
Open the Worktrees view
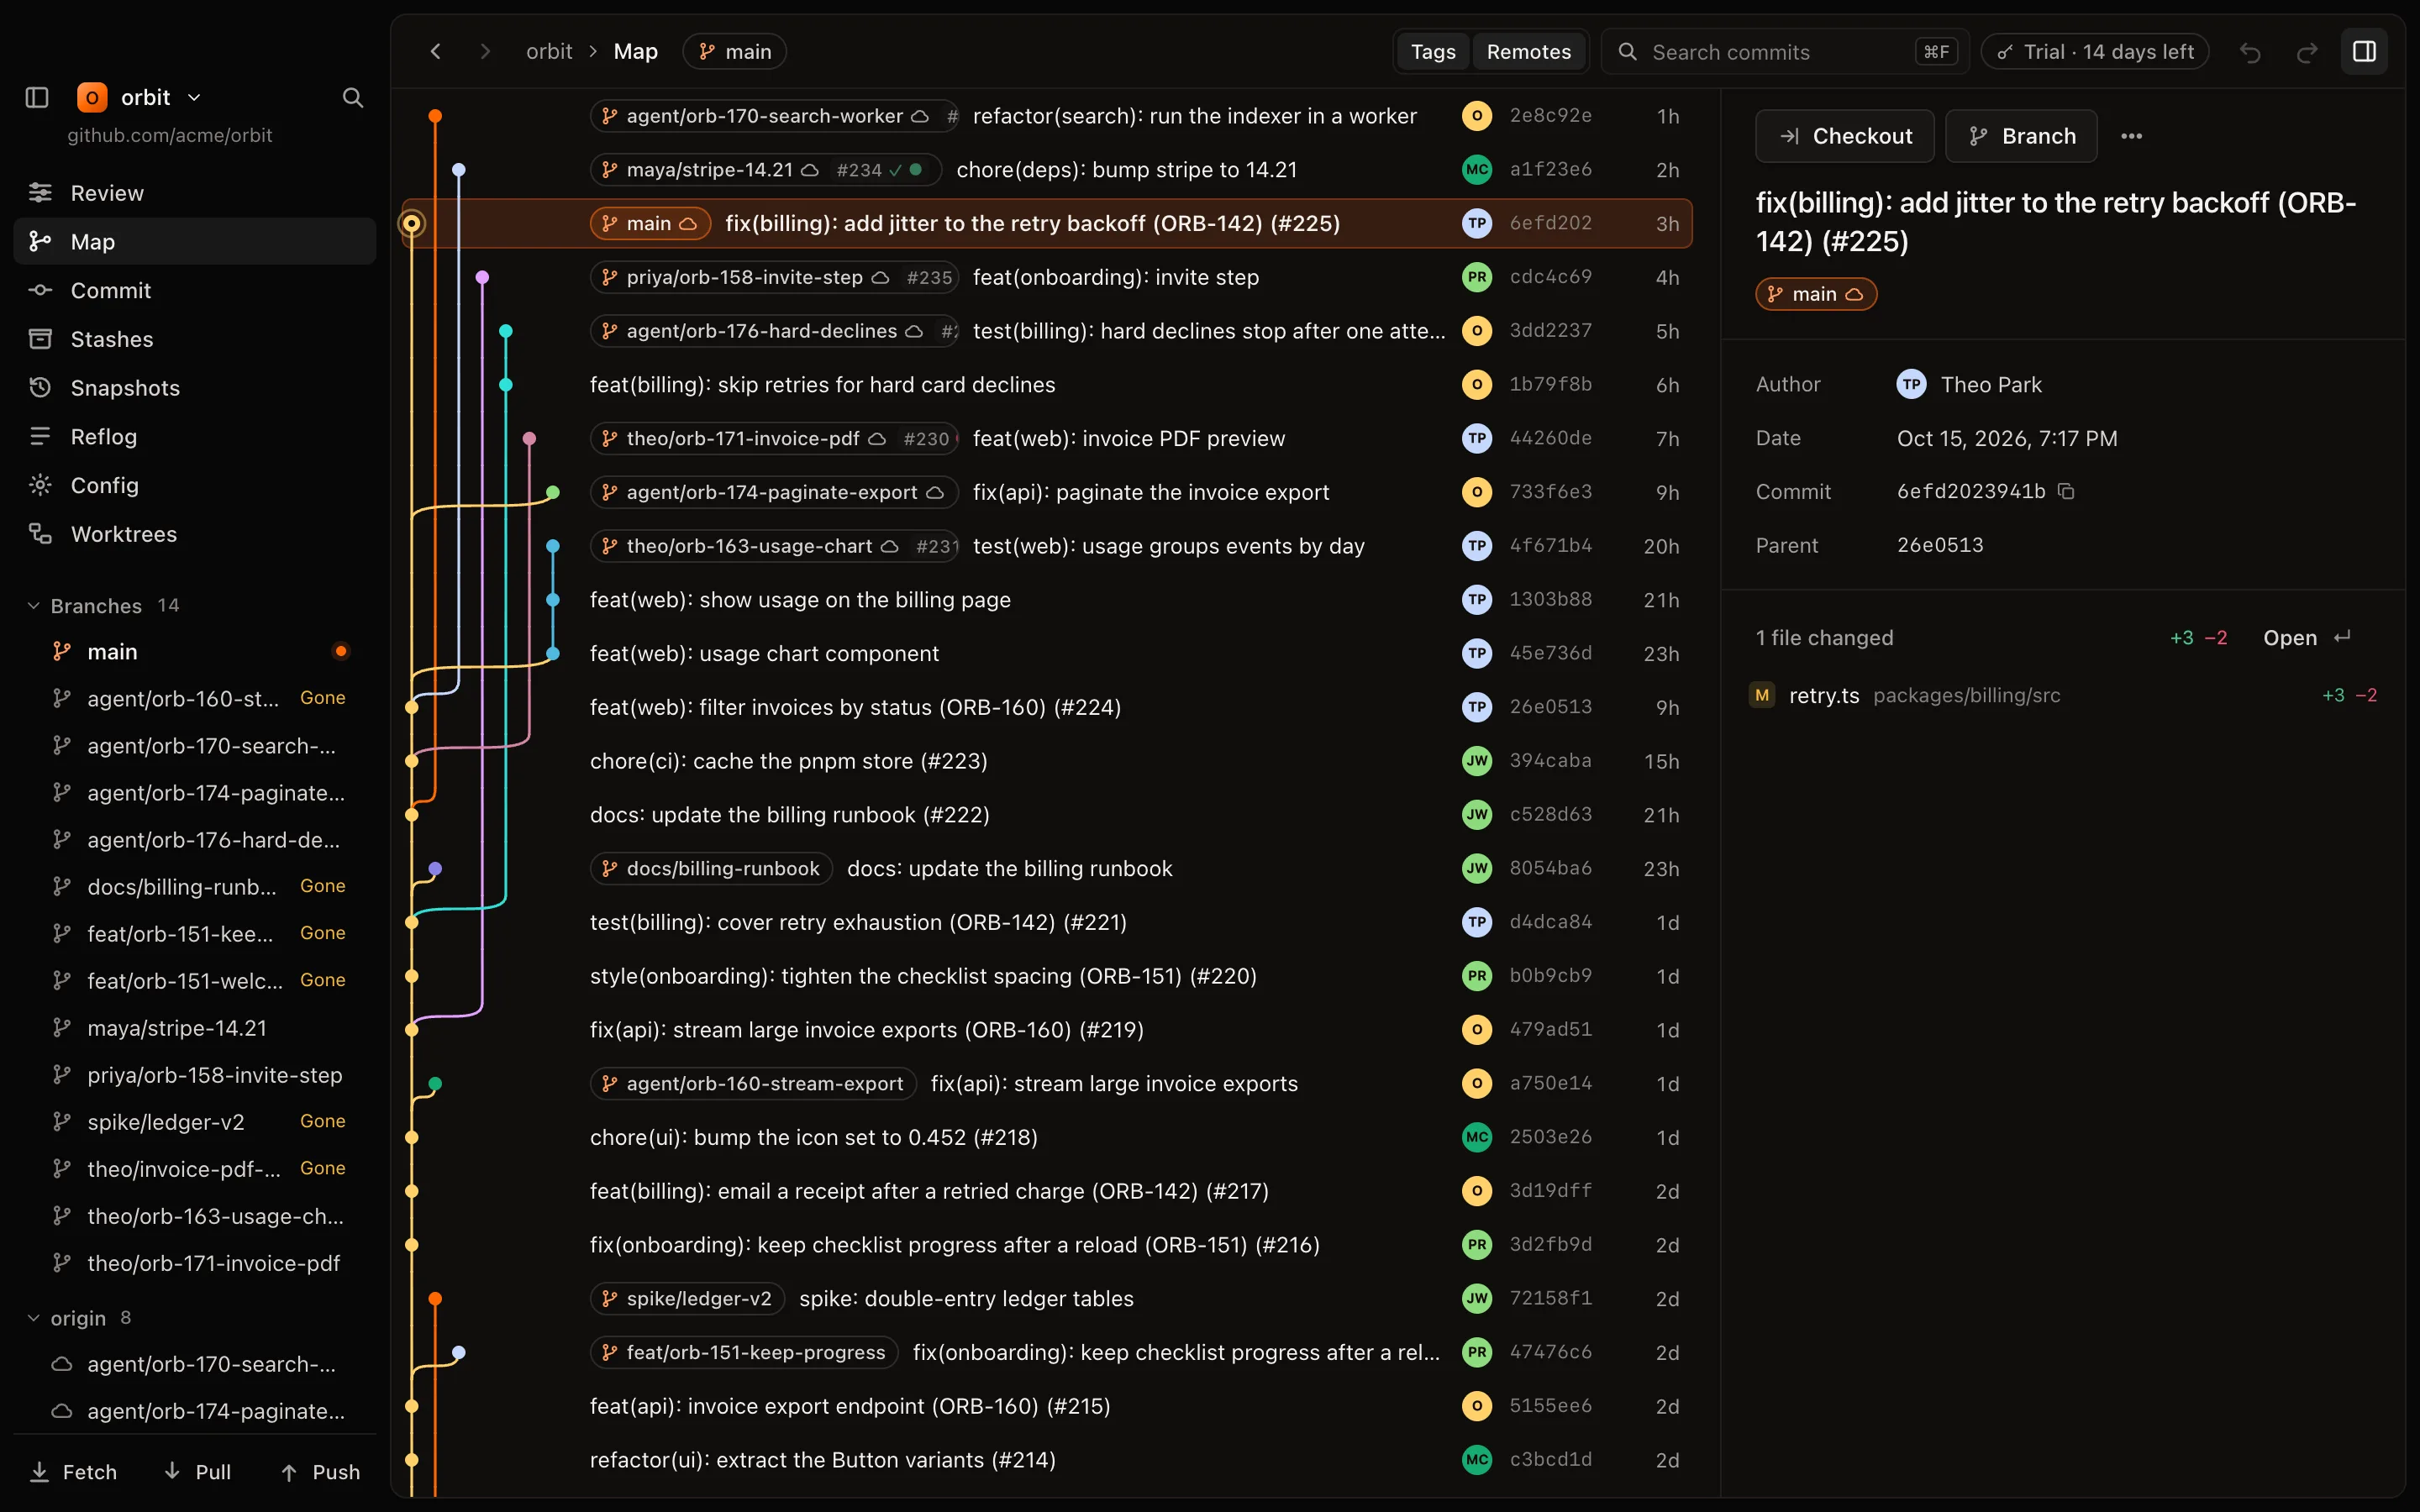click(195, 534)
